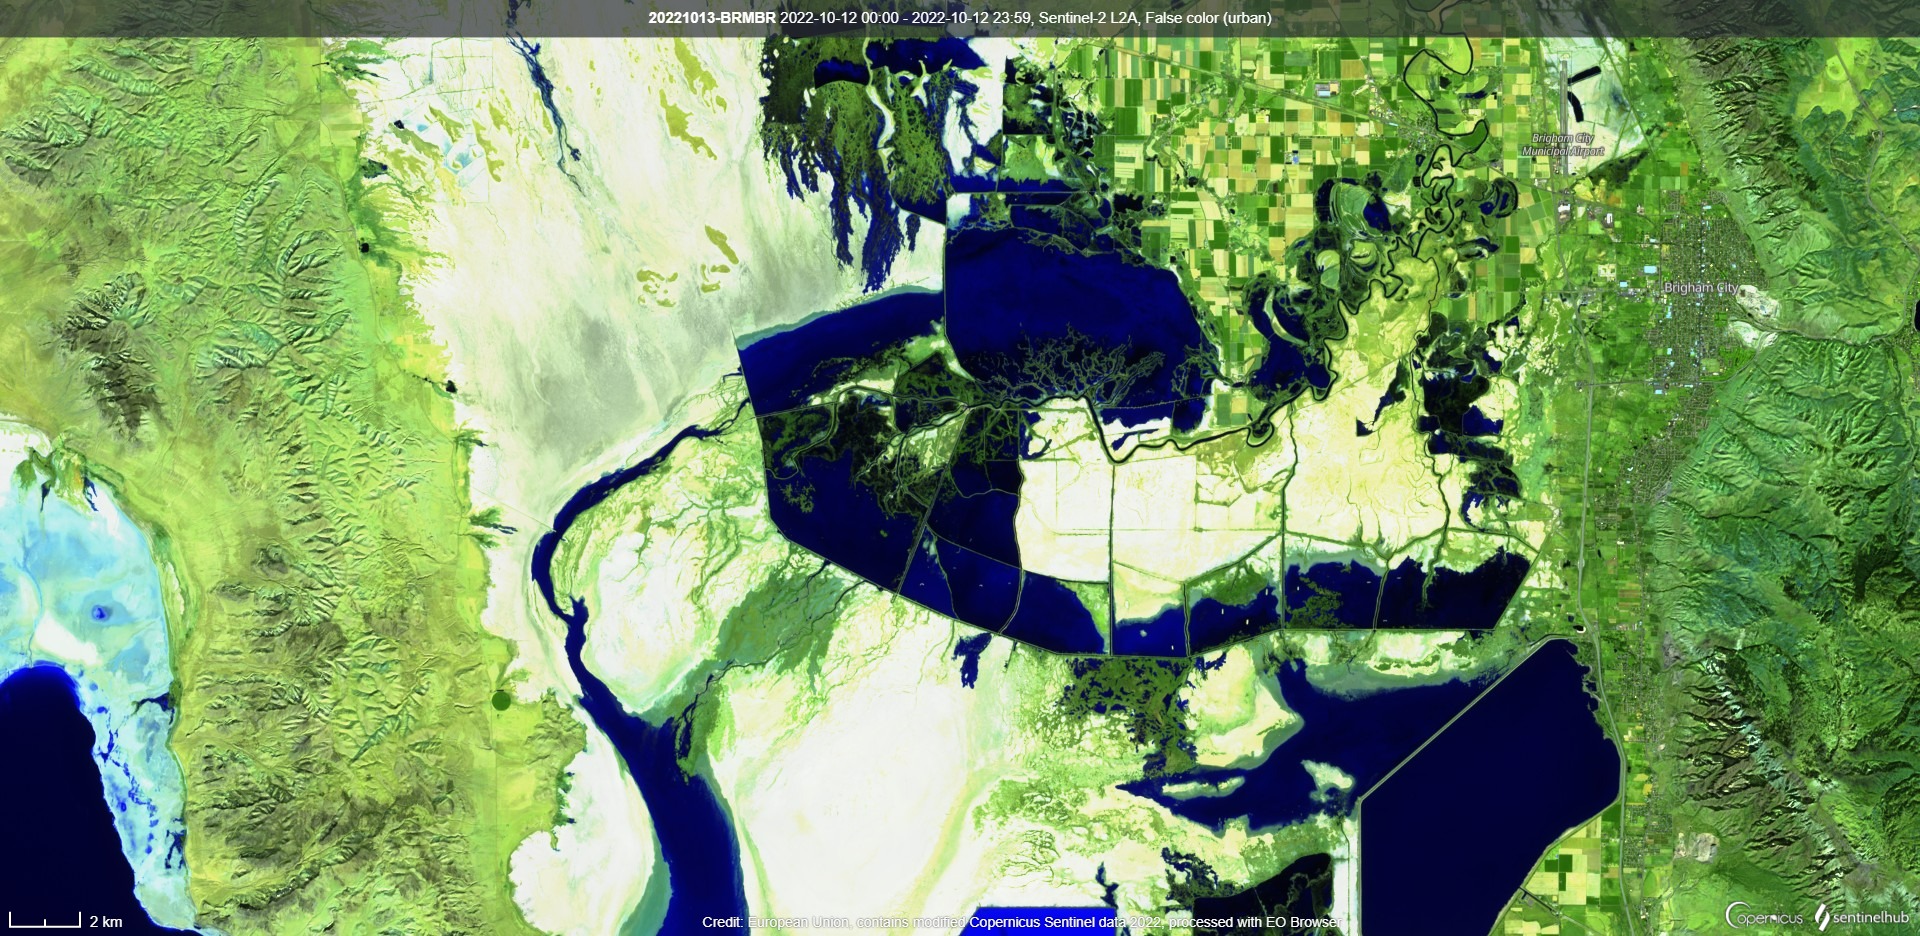The width and height of the screenshot is (1920, 936).
Task: Click the '2 km' scale label text
Action: coord(106,922)
